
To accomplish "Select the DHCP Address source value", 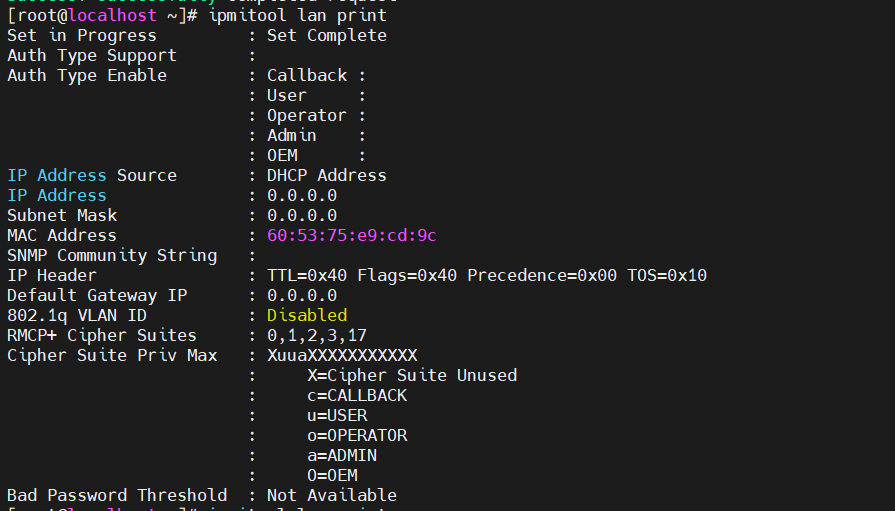I will click(x=326, y=176).
